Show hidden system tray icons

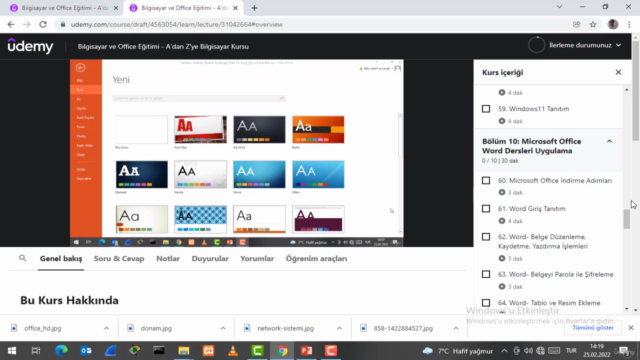tap(504, 351)
